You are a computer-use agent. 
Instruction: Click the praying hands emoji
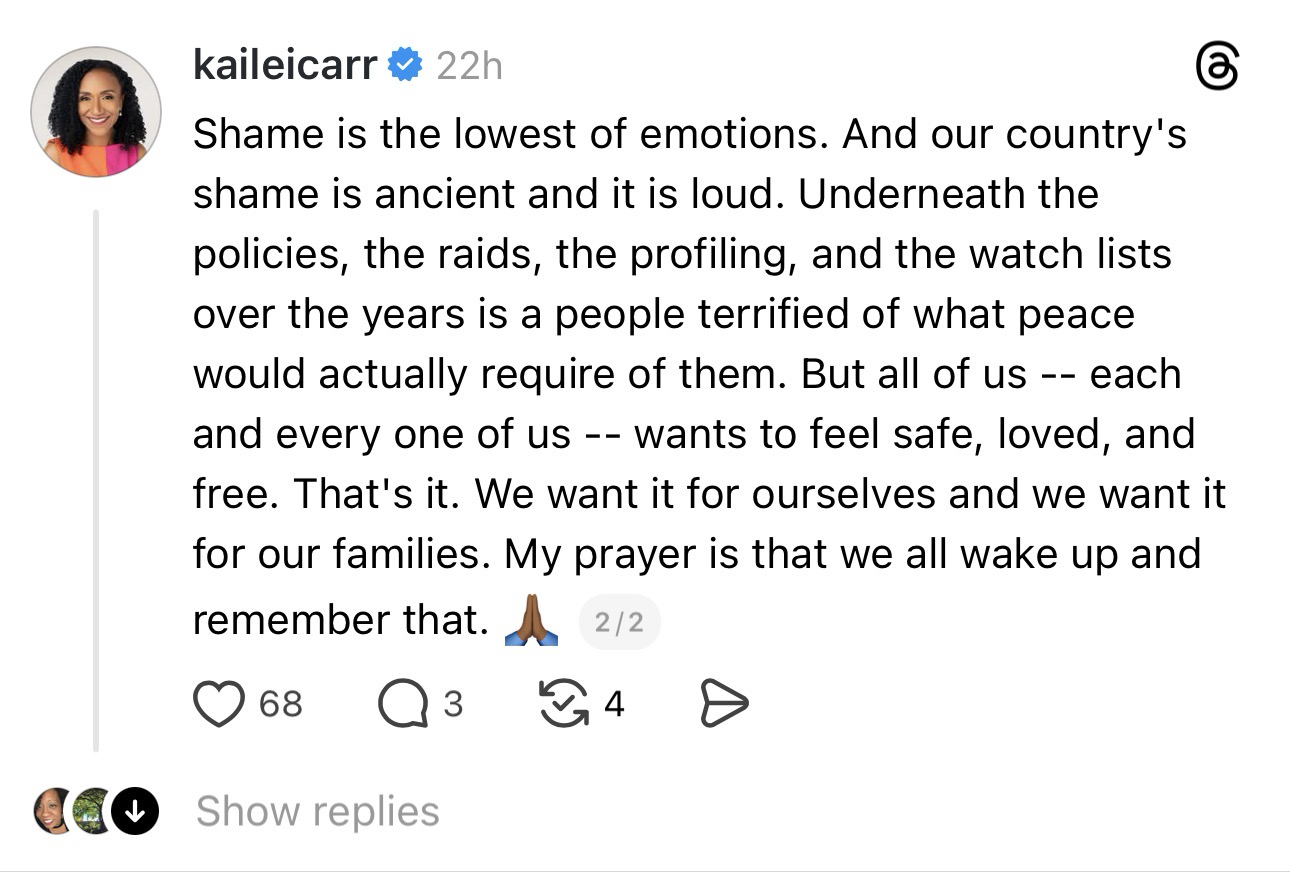click(531, 622)
